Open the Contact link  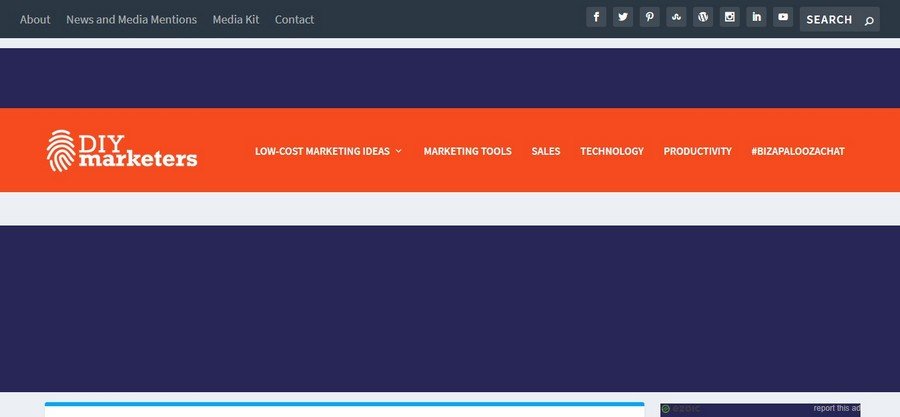point(294,20)
